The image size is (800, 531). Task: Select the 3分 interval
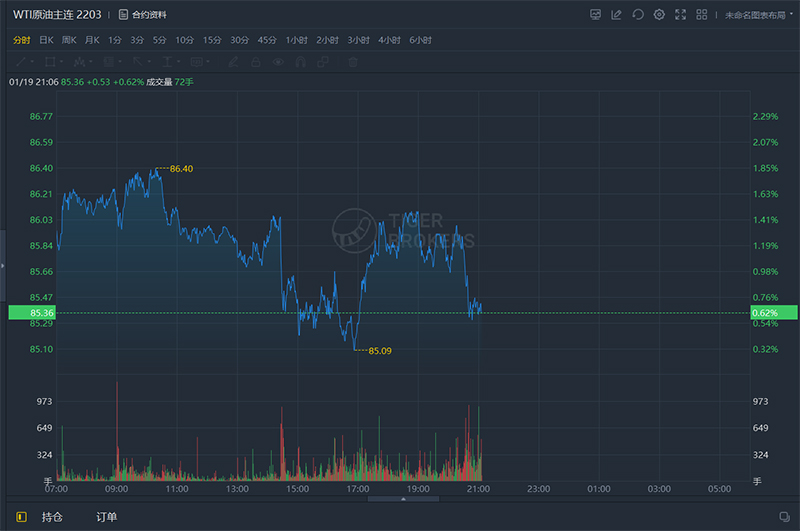point(137,40)
